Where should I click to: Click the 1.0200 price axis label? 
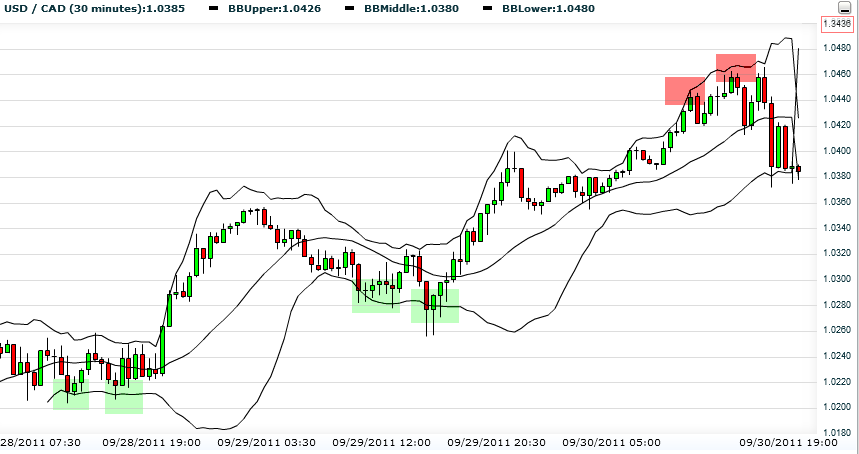click(837, 407)
